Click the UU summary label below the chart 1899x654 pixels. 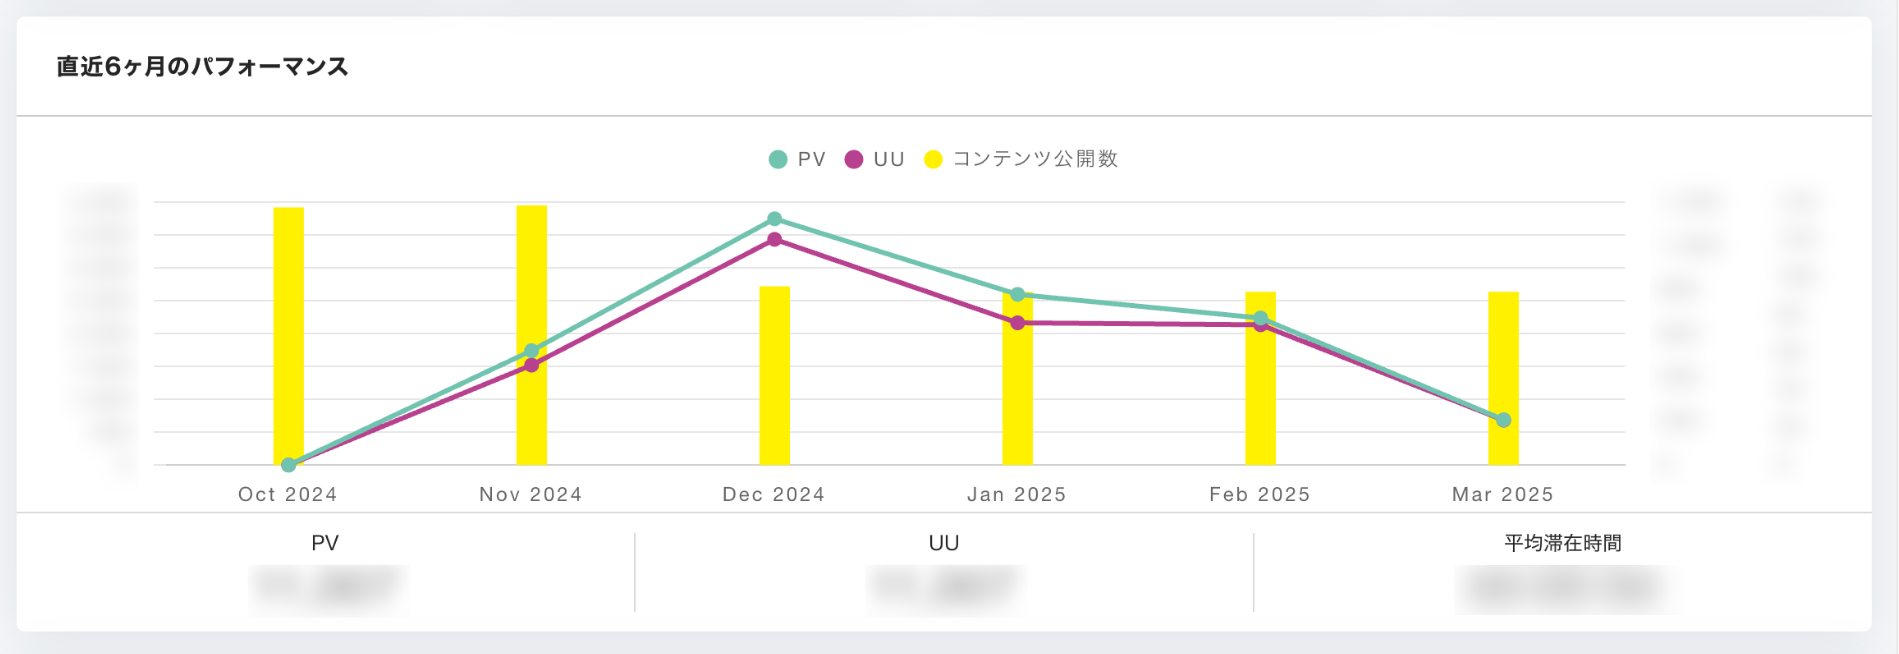coord(944,543)
